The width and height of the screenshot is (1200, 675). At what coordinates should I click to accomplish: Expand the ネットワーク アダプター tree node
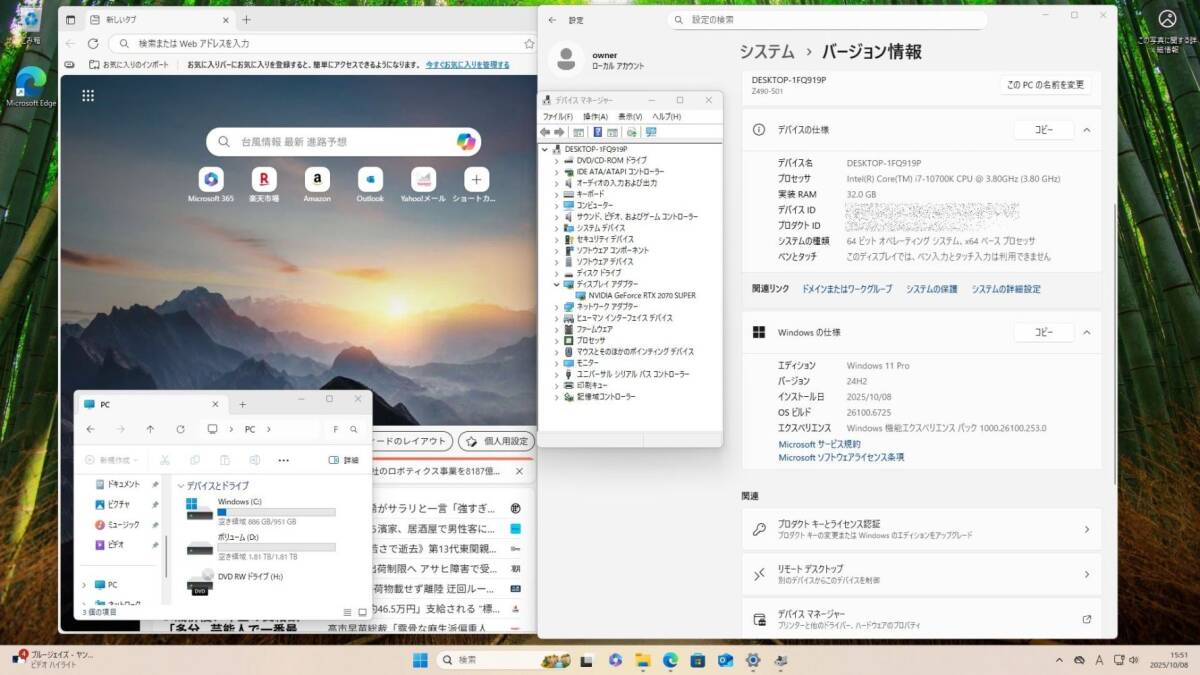click(557, 307)
